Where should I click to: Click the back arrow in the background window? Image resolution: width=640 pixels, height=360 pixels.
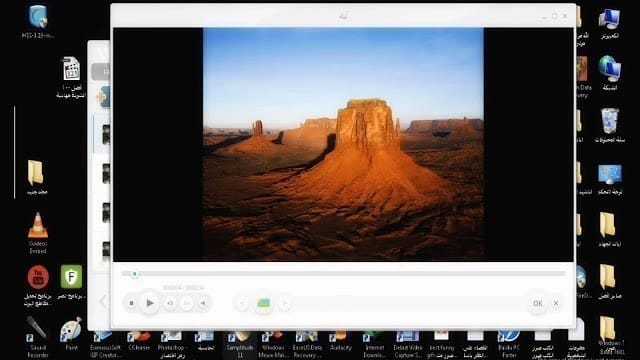102,302
